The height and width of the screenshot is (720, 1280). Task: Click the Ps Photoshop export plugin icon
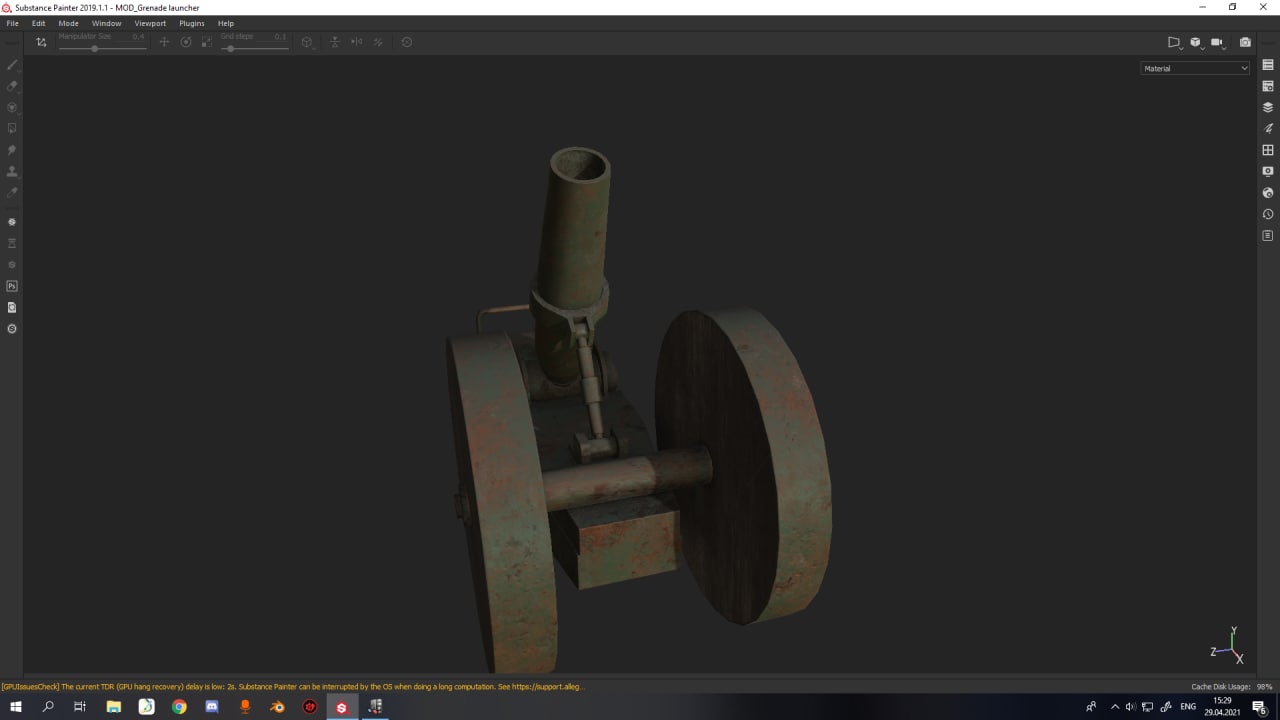(x=12, y=286)
